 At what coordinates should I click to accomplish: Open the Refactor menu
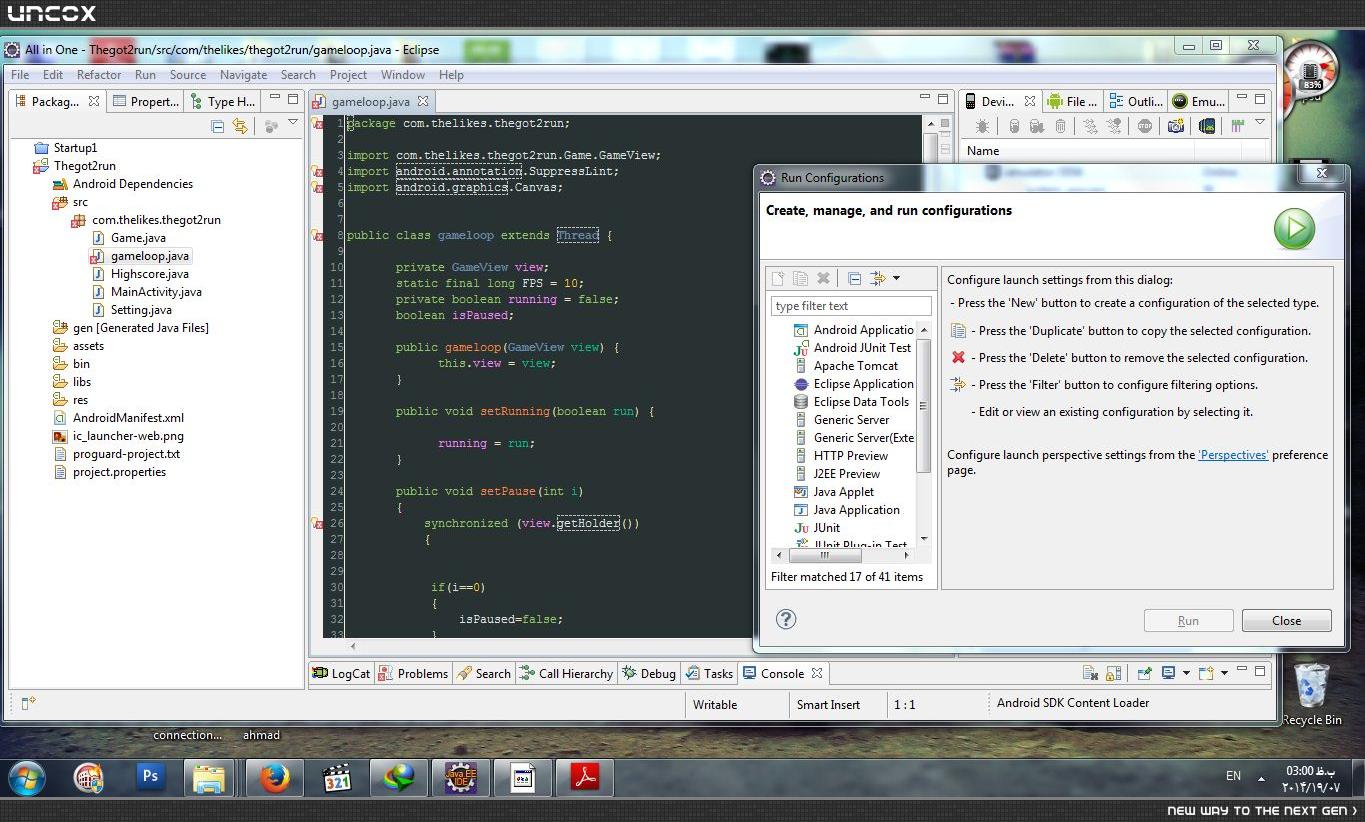[99, 74]
